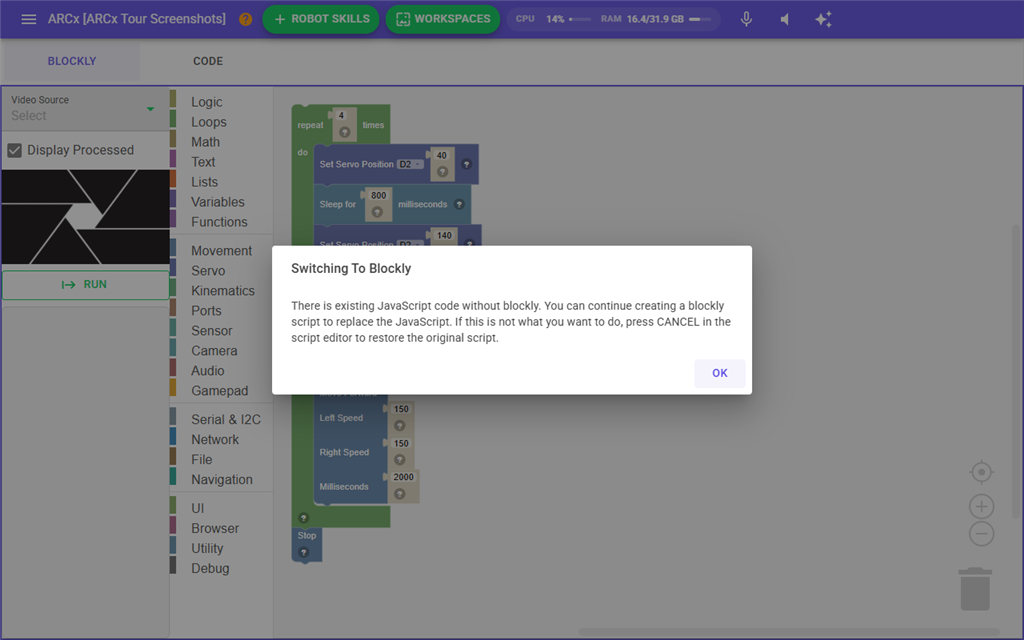Click the RUN button
Screen dimensions: 1024x640
[86, 285]
